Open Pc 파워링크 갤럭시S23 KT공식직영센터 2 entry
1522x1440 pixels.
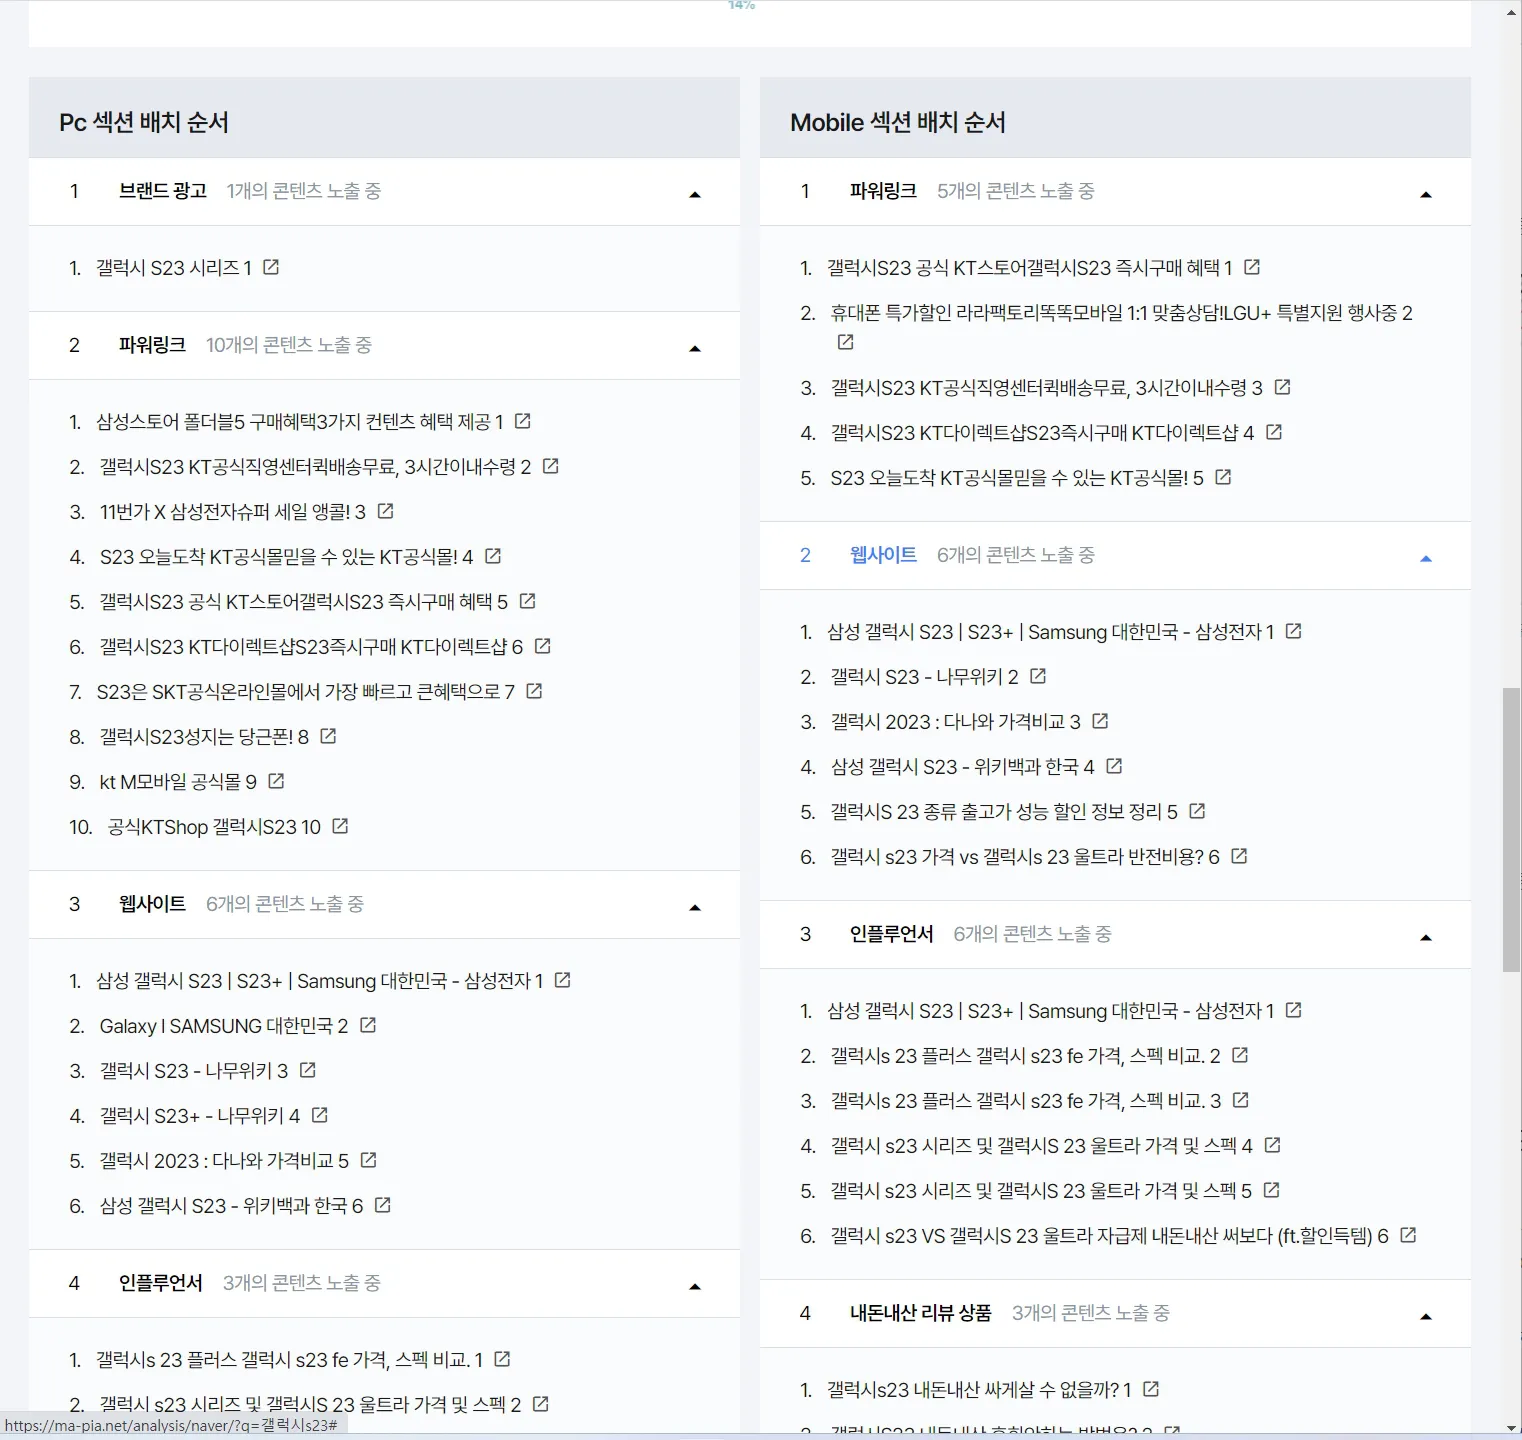(315, 466)
